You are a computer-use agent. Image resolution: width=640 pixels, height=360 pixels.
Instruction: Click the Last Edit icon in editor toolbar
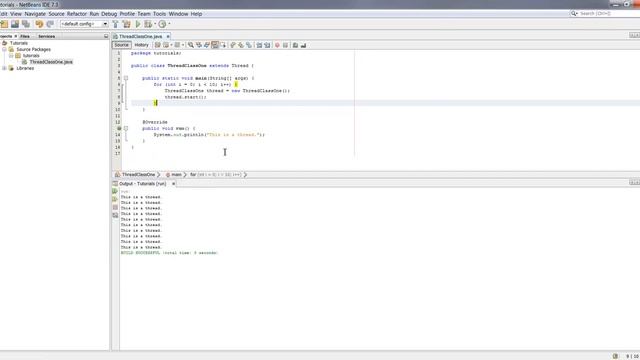click(158, 45)
